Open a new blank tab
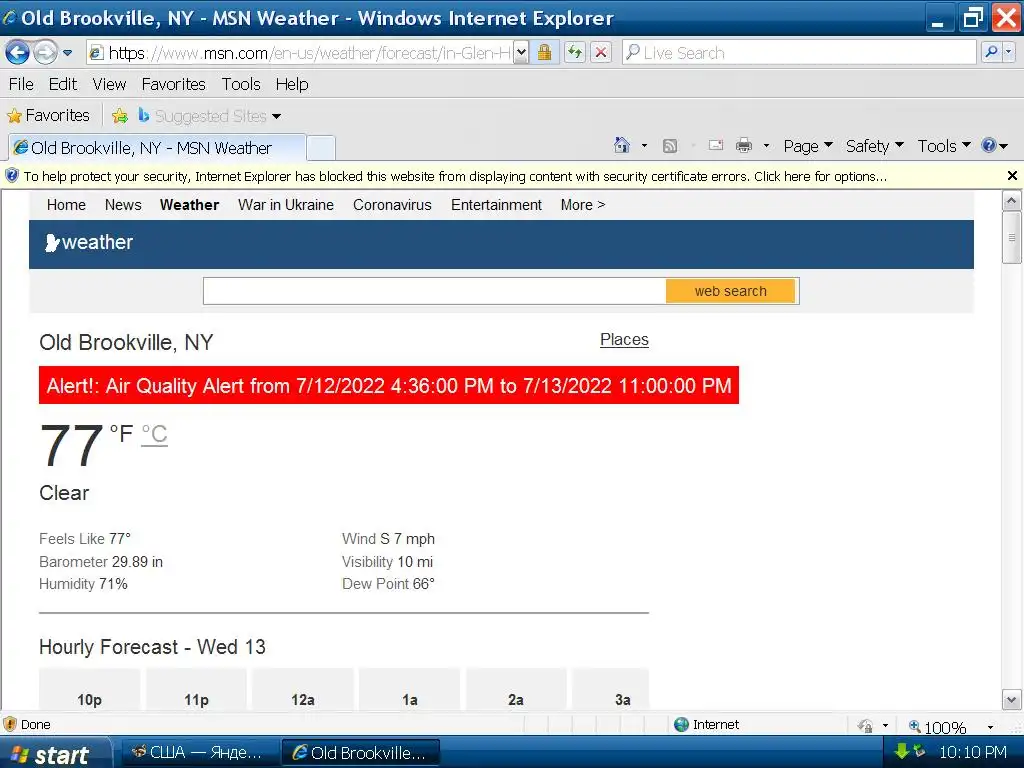Image resolution: width=1024 pixels, height=768 pixels. (321, 148)
